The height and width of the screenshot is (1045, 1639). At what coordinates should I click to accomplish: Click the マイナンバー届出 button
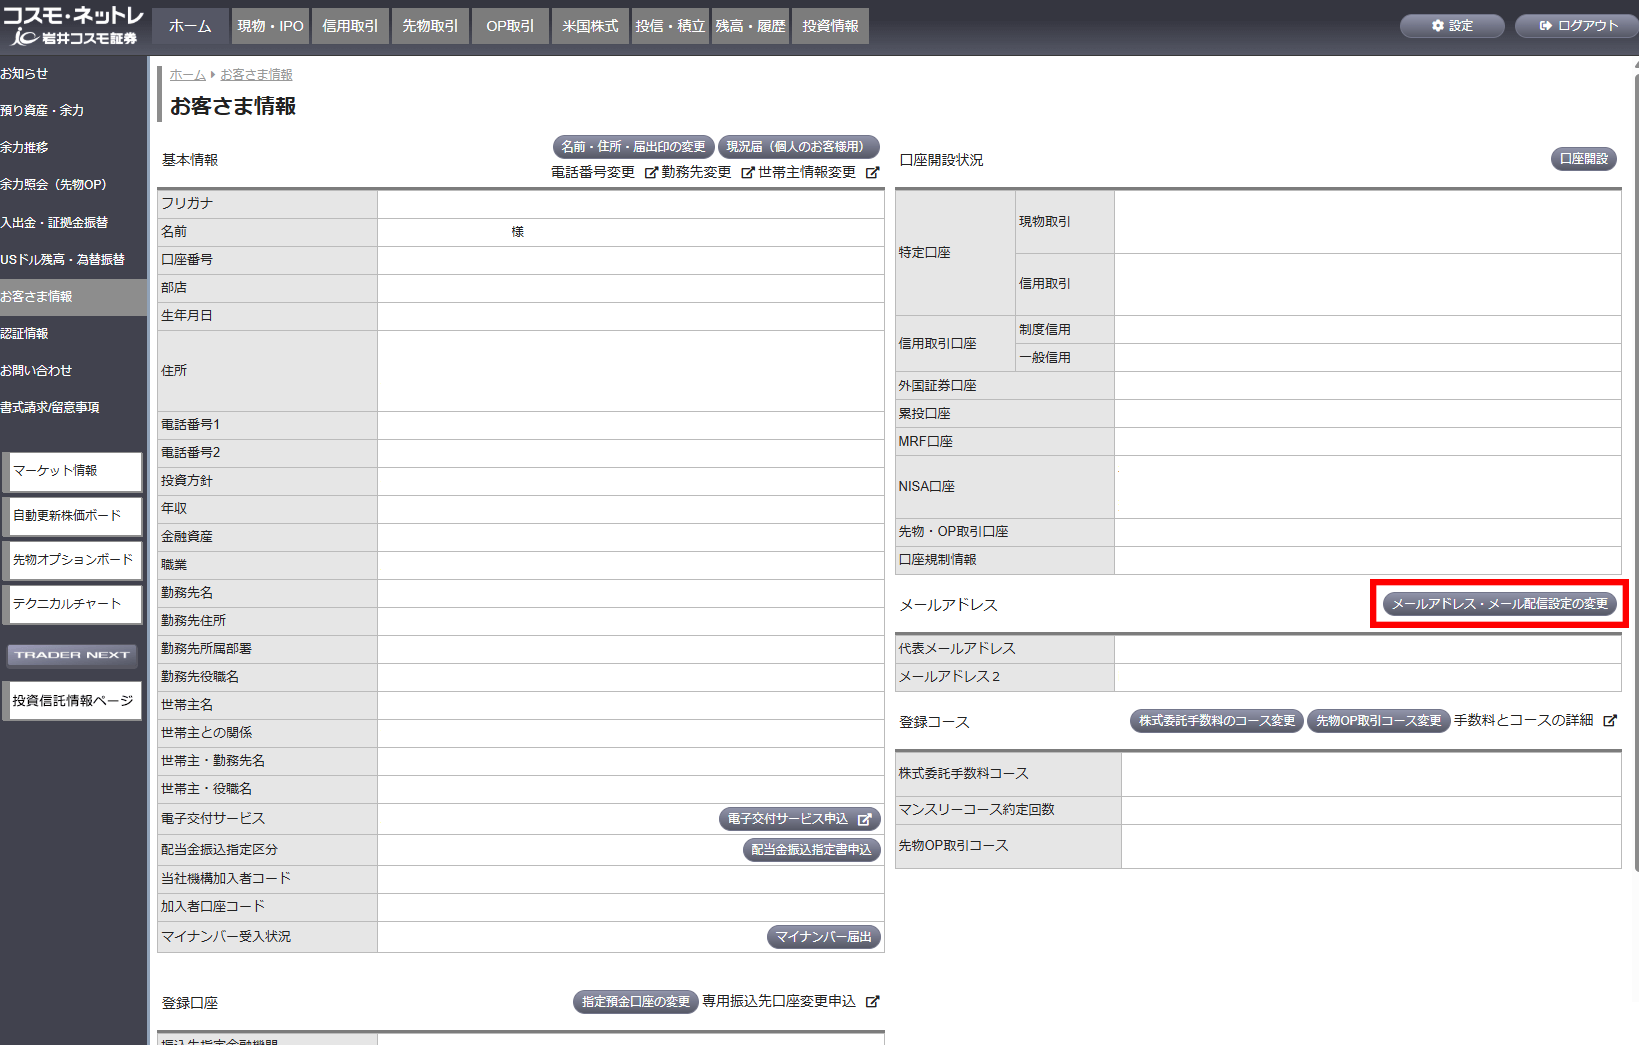823,937
